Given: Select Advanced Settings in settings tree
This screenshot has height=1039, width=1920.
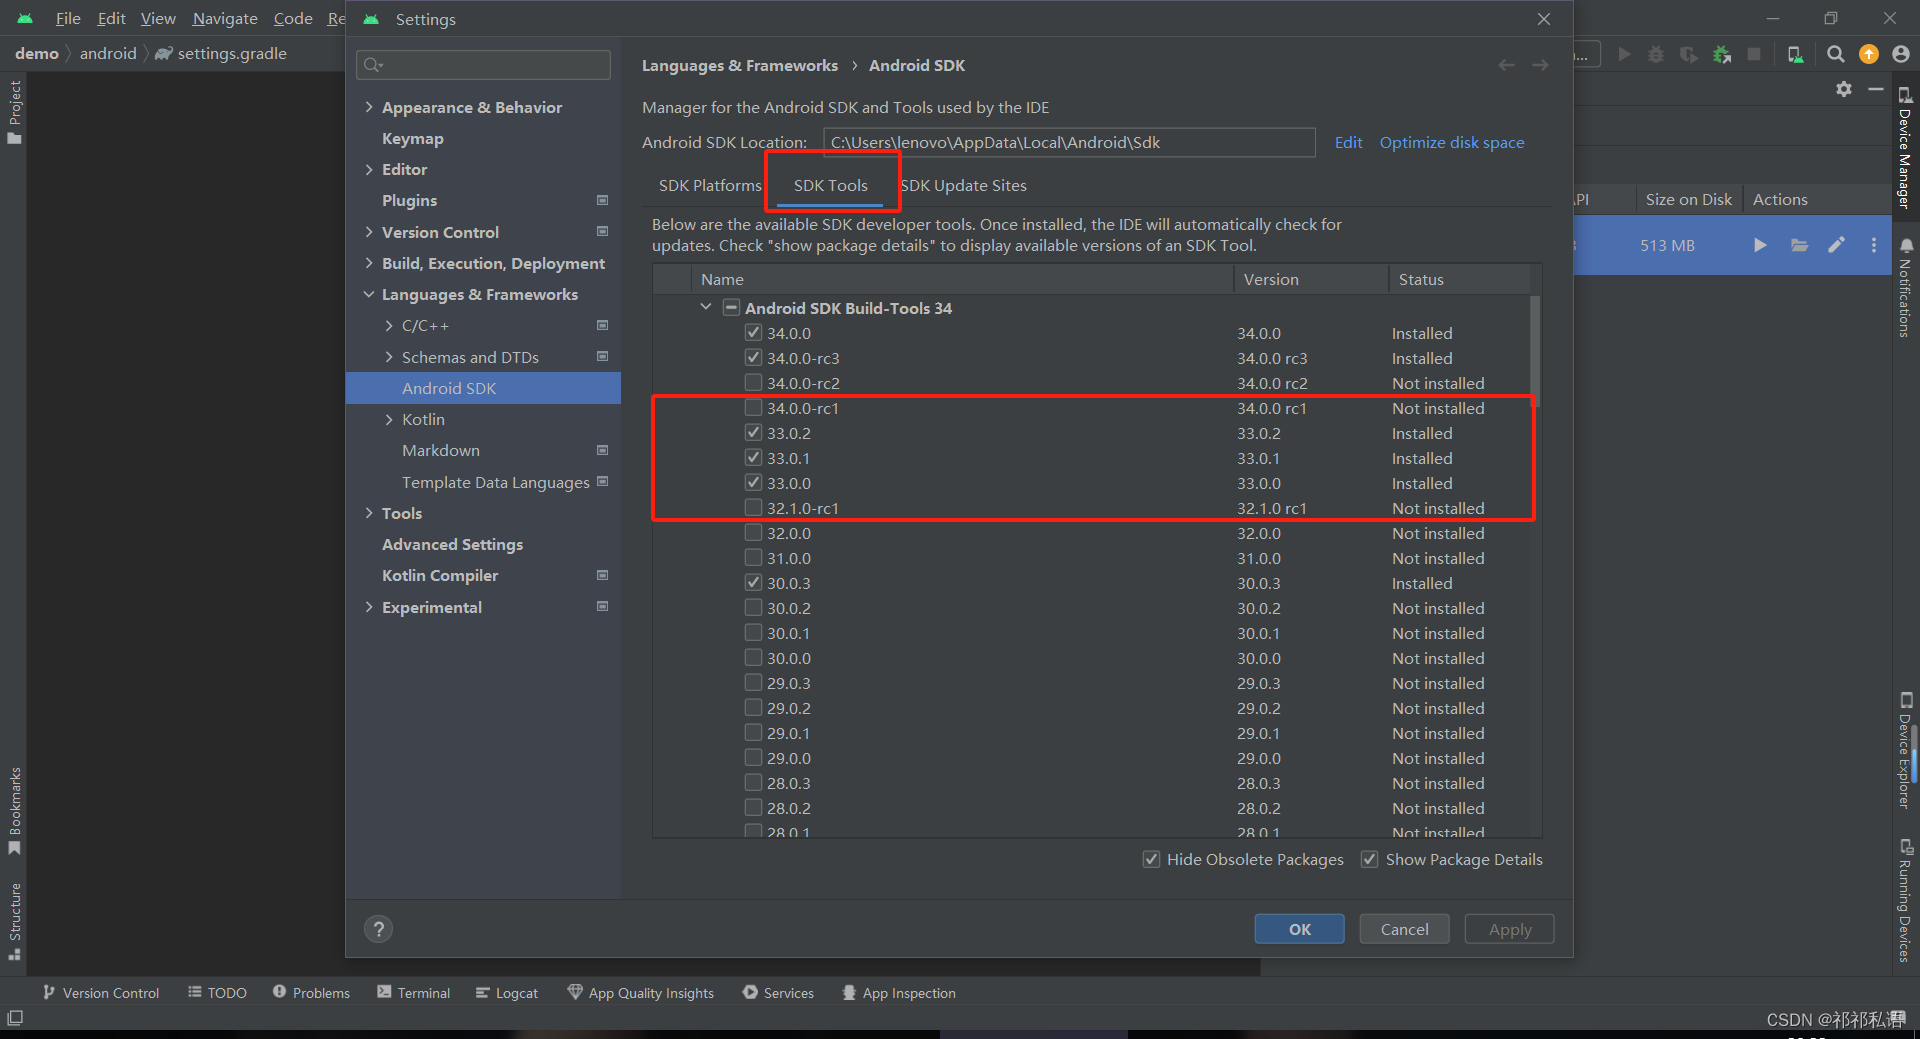Looking at the screenshot, I should click(452, 544).
